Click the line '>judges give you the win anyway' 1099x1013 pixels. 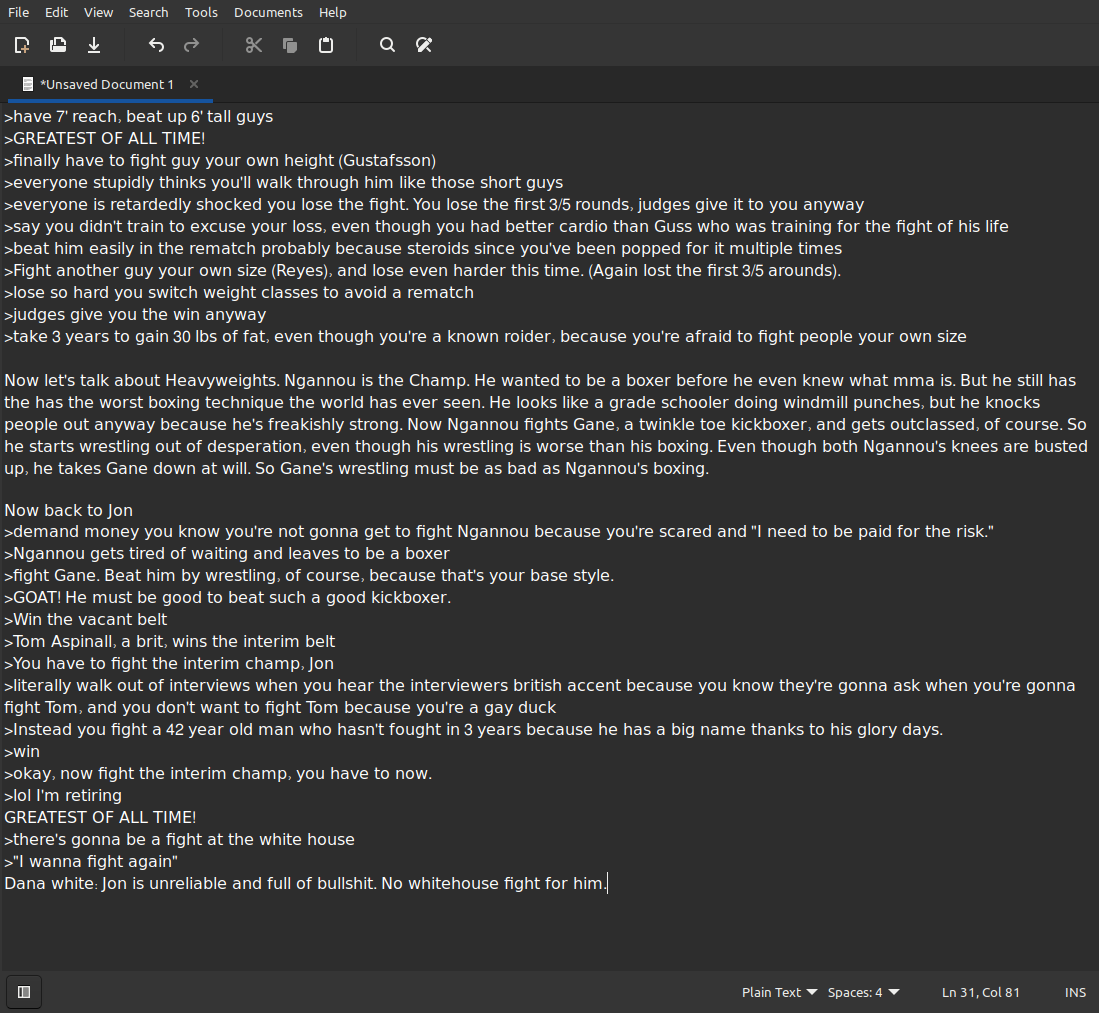[x=135, y=315]
